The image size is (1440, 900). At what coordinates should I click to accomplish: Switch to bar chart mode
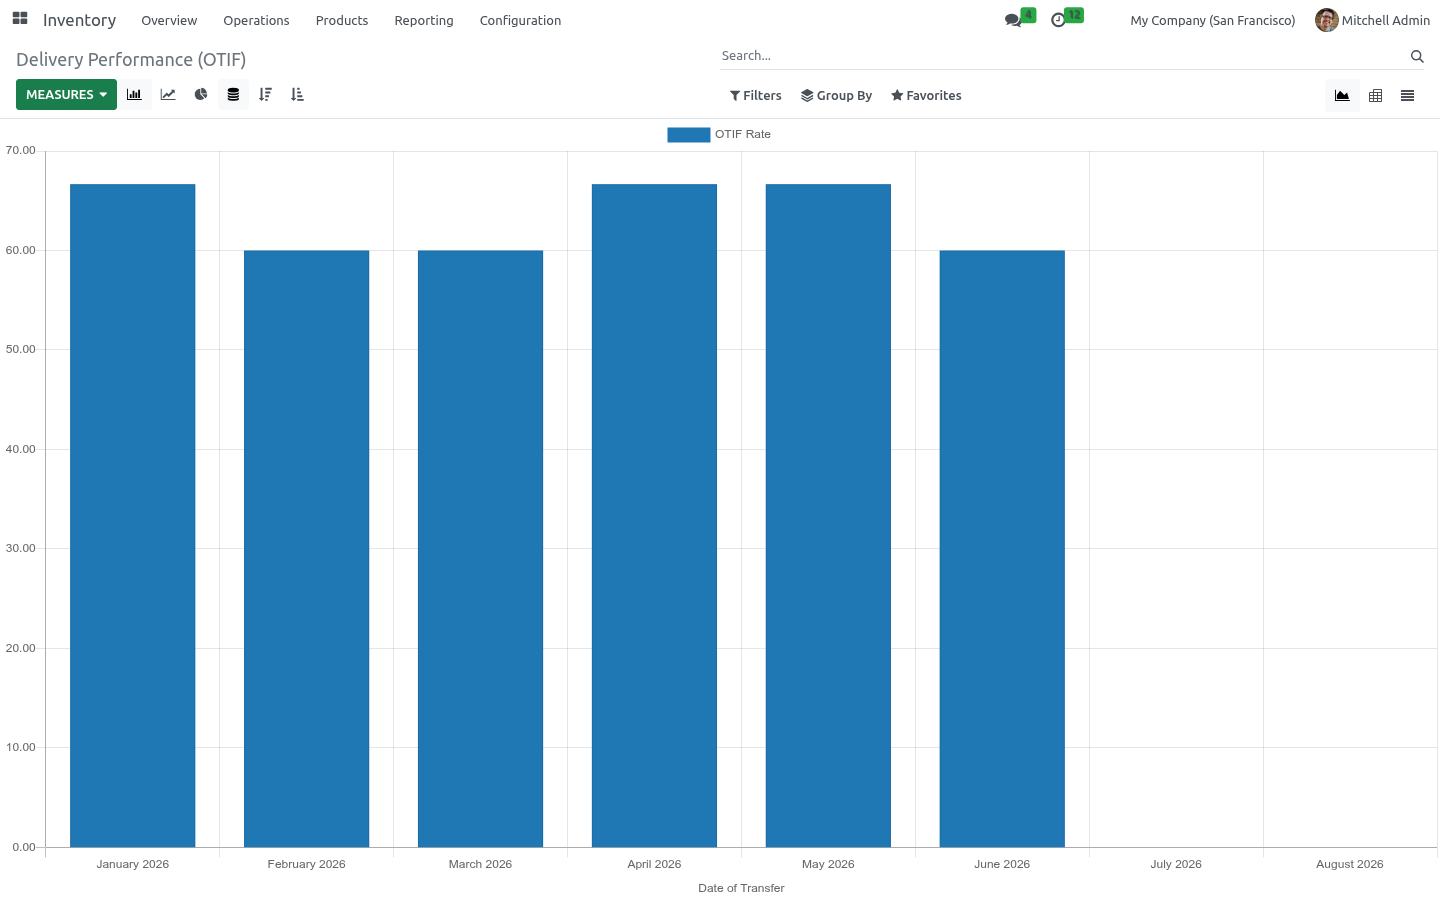pyautogui.click(x=135, y=95)
